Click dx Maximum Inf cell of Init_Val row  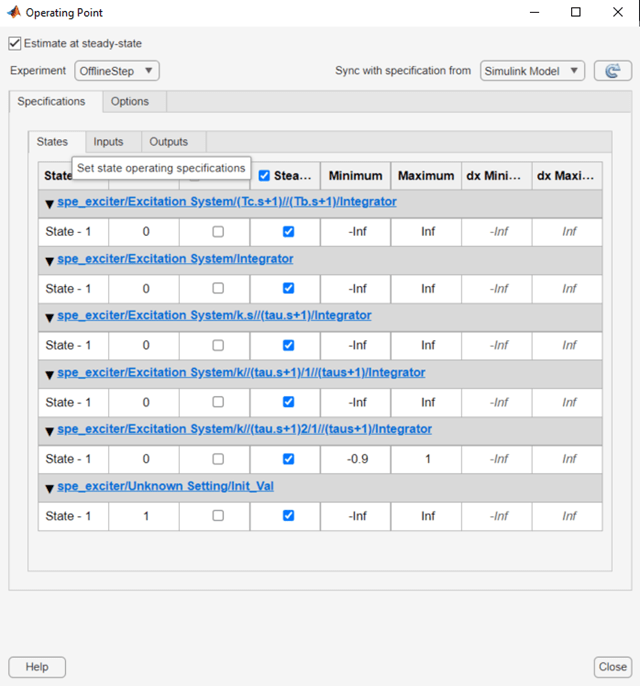tap(567, 516)
